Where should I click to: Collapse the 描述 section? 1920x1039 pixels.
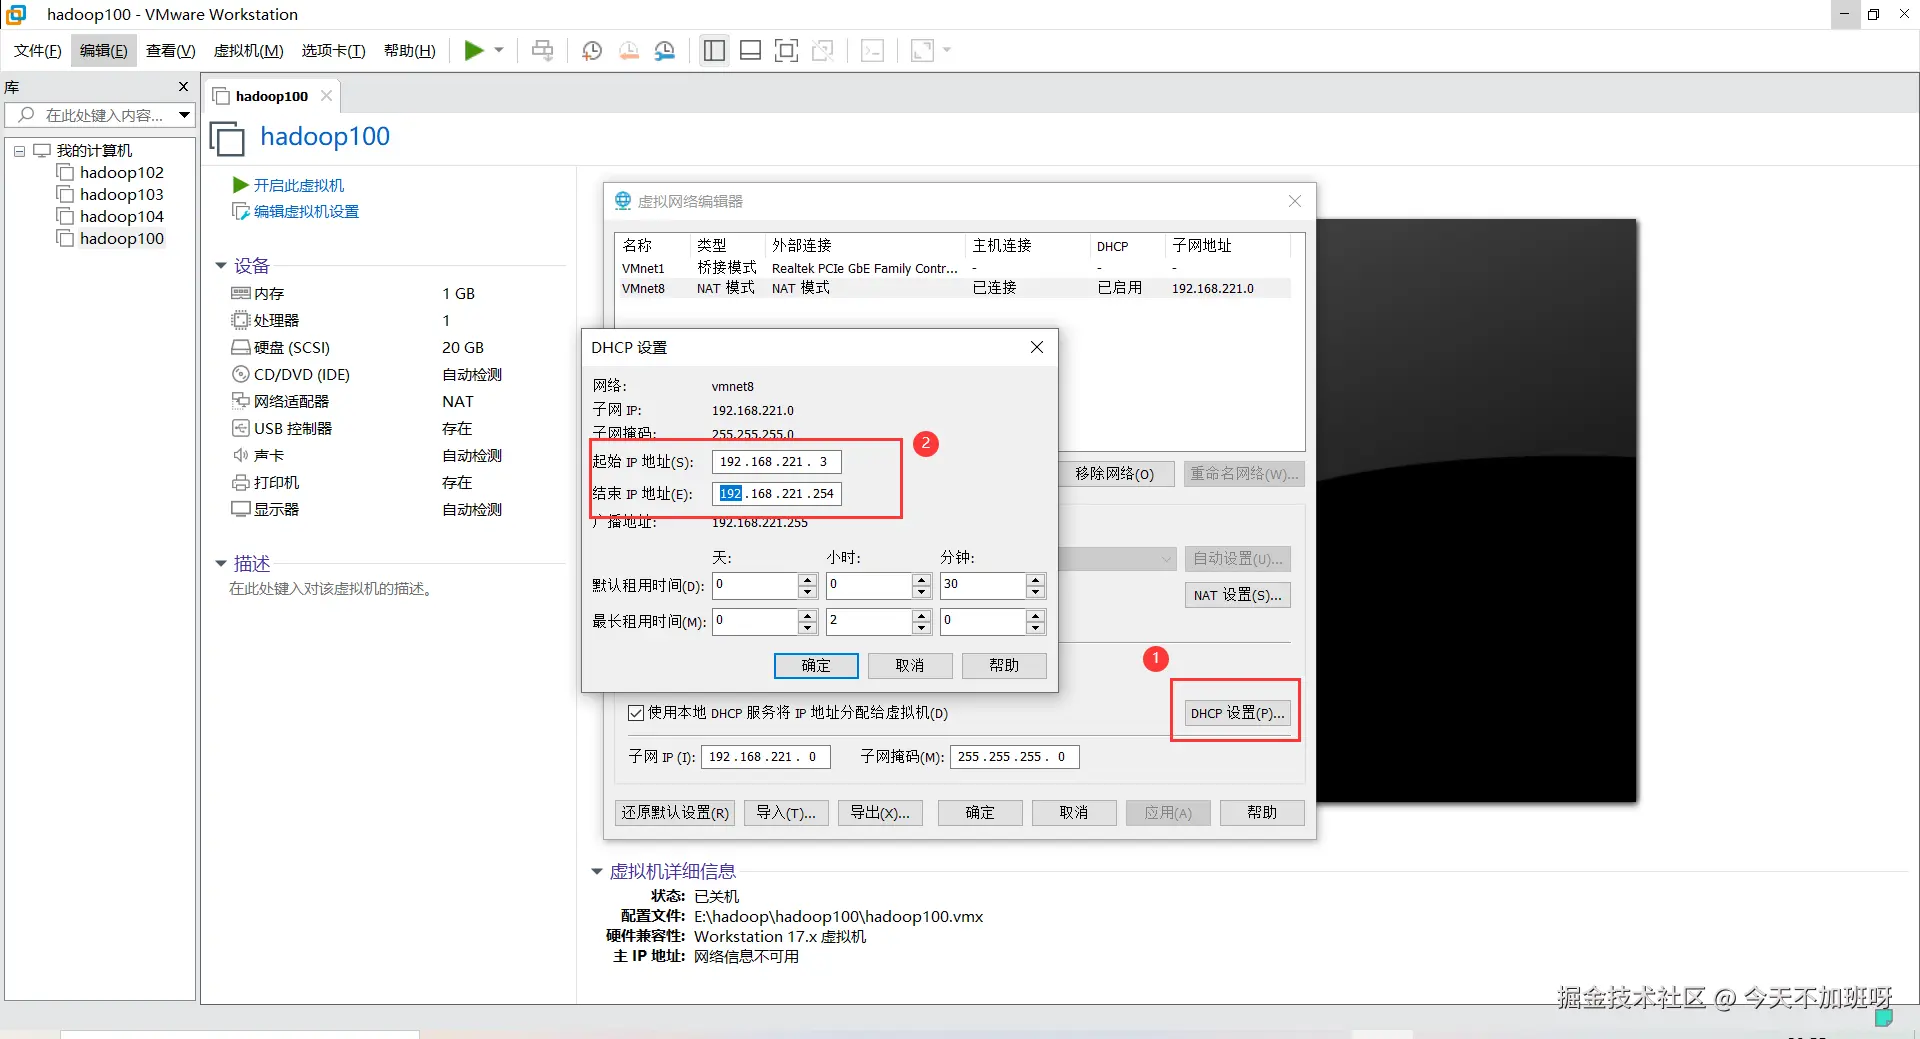pos(221,564)
